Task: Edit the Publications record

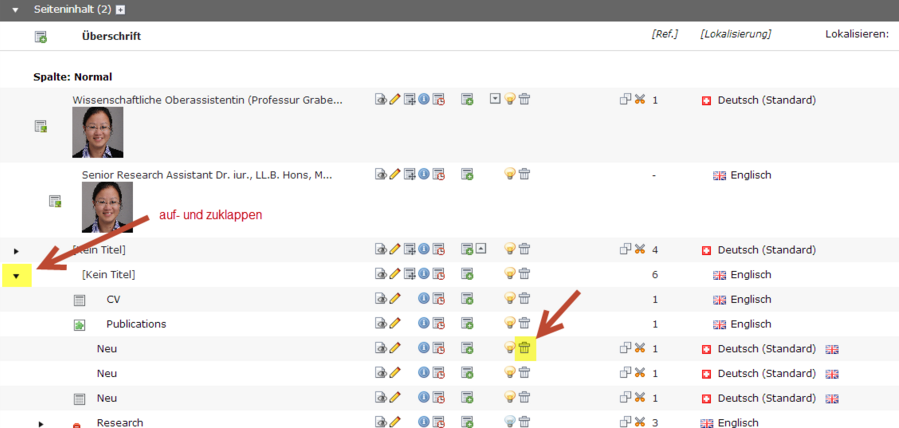Action: point(394,323)
